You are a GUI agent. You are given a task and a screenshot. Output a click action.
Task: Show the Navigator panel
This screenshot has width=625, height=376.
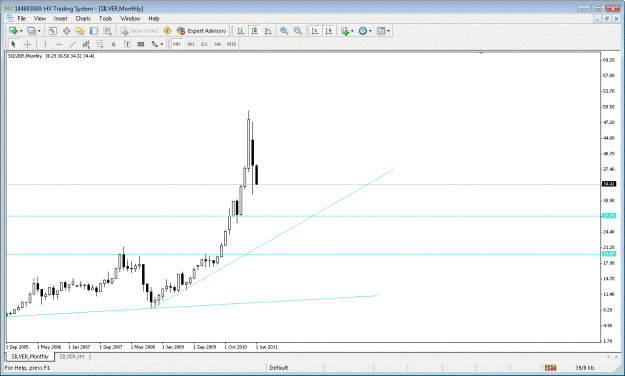tap(80, 31)
